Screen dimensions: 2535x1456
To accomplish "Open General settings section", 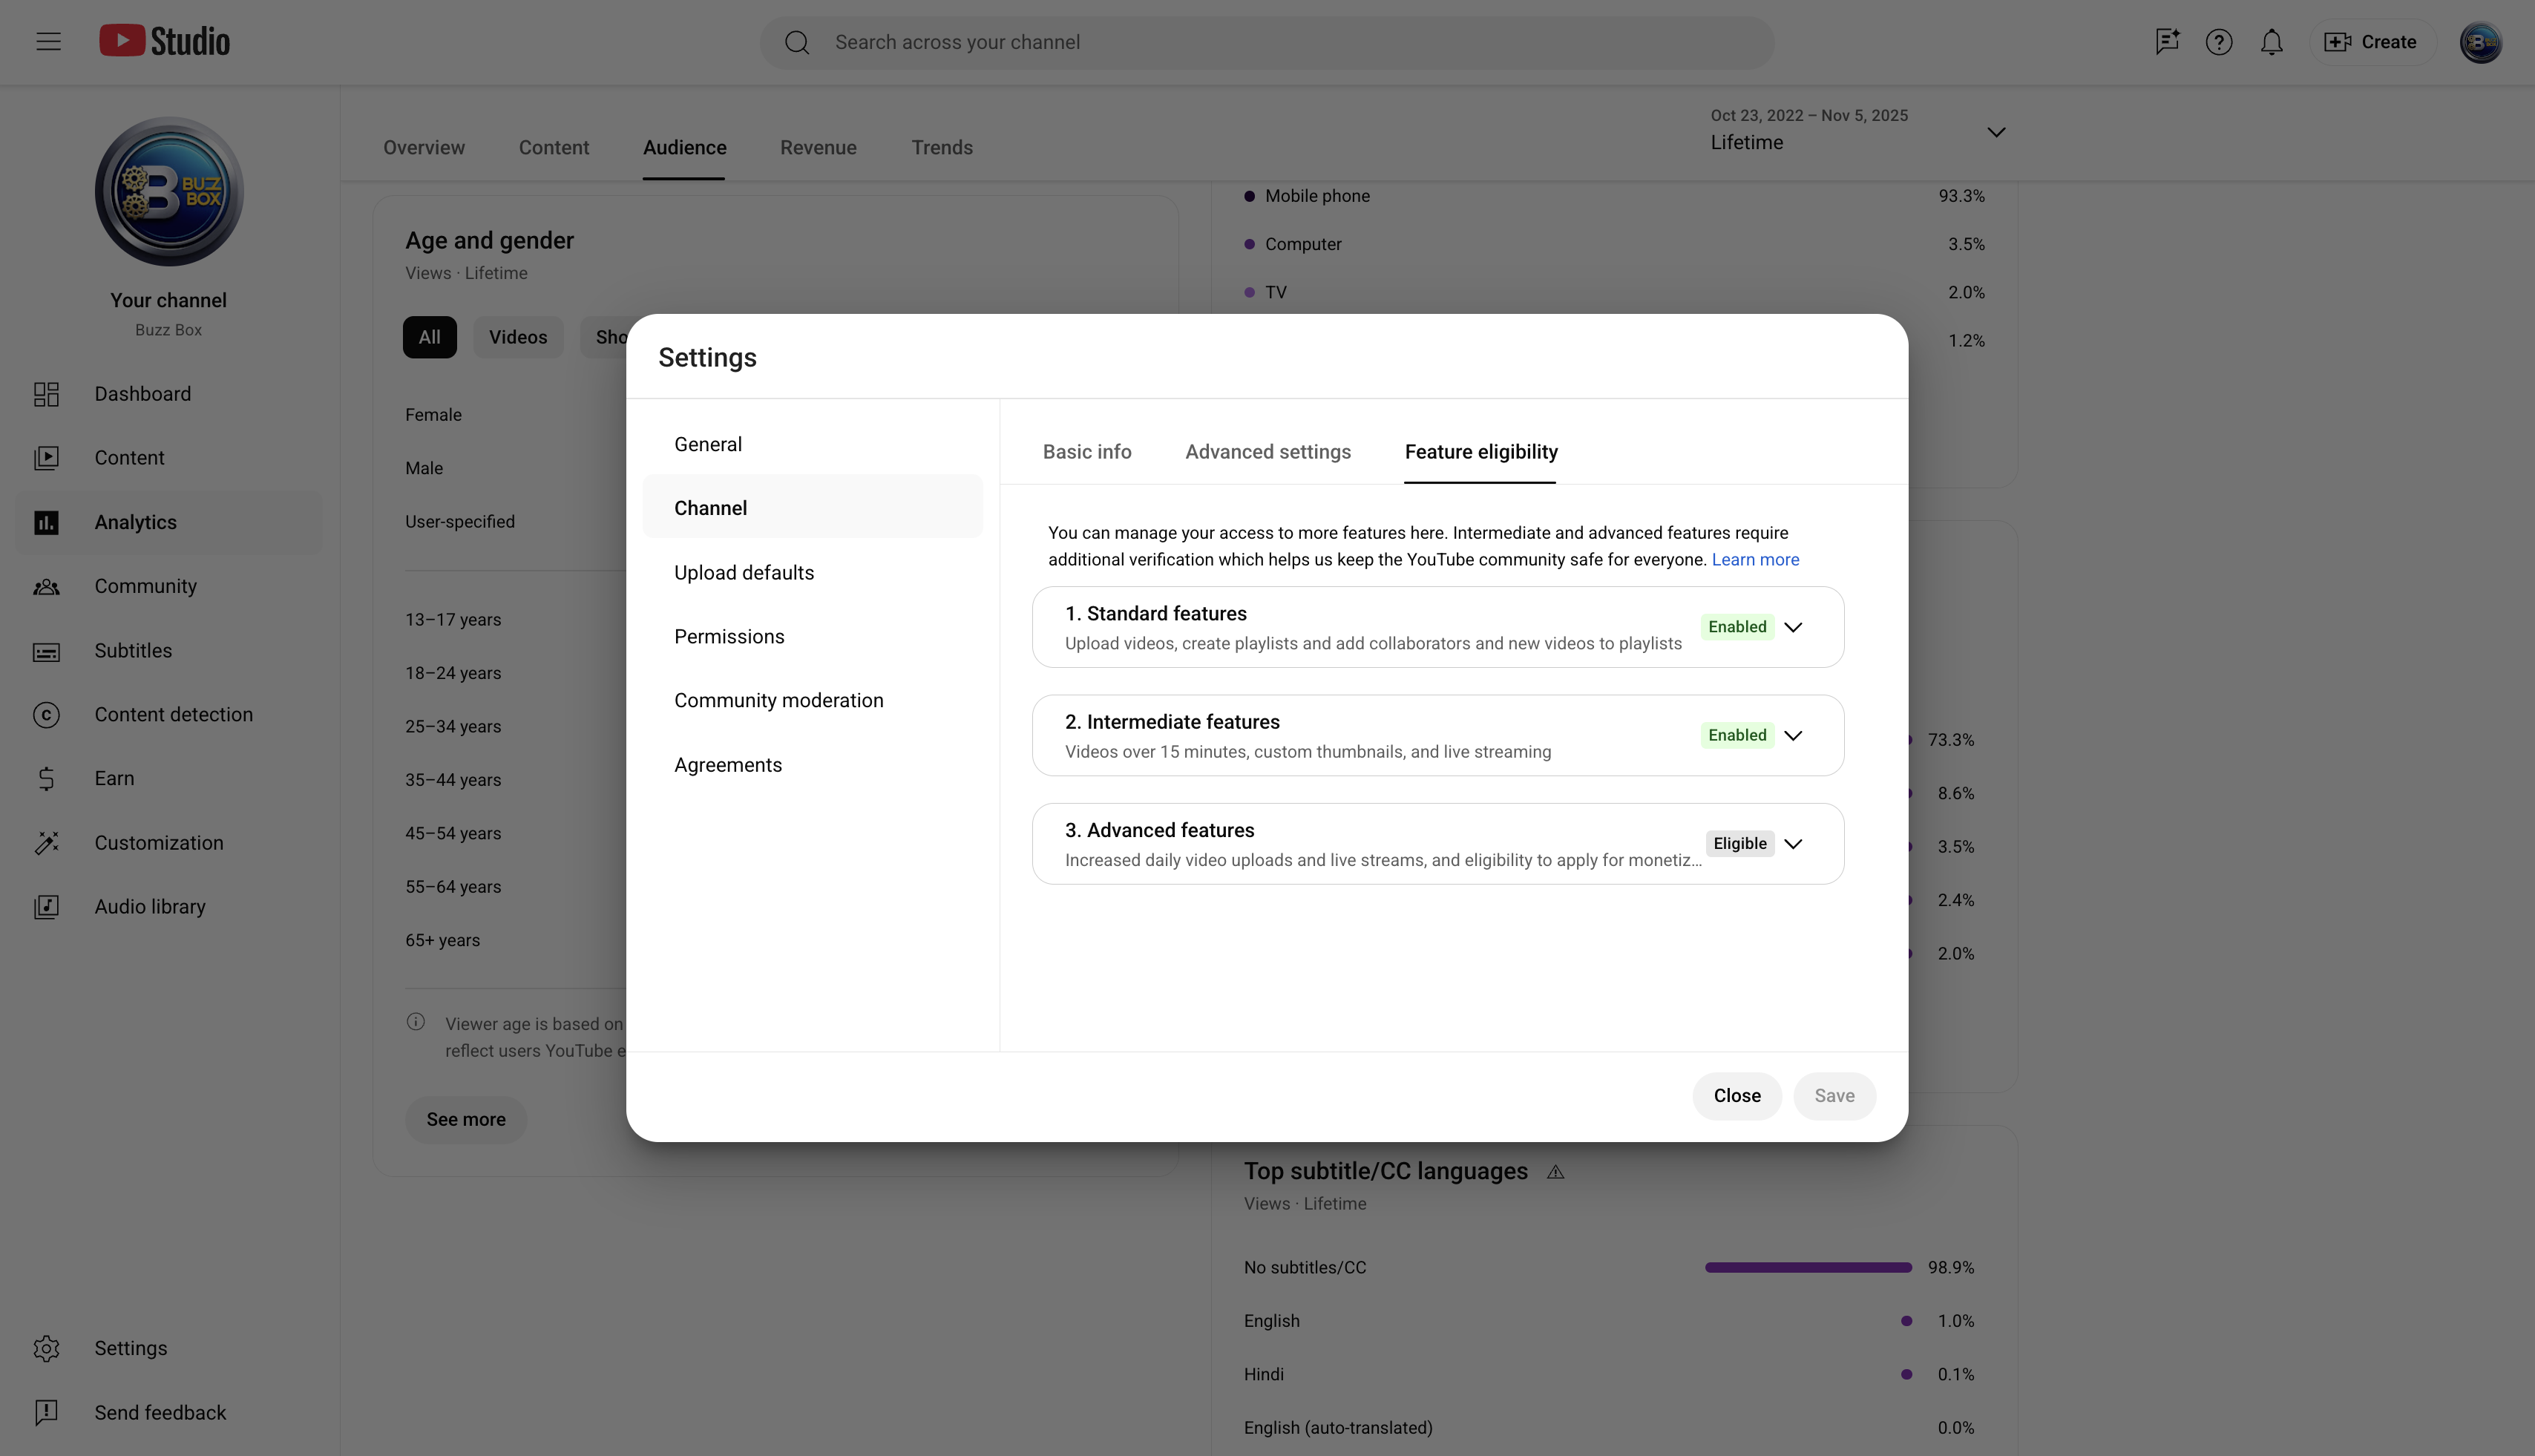I will (x=812, y=444).
